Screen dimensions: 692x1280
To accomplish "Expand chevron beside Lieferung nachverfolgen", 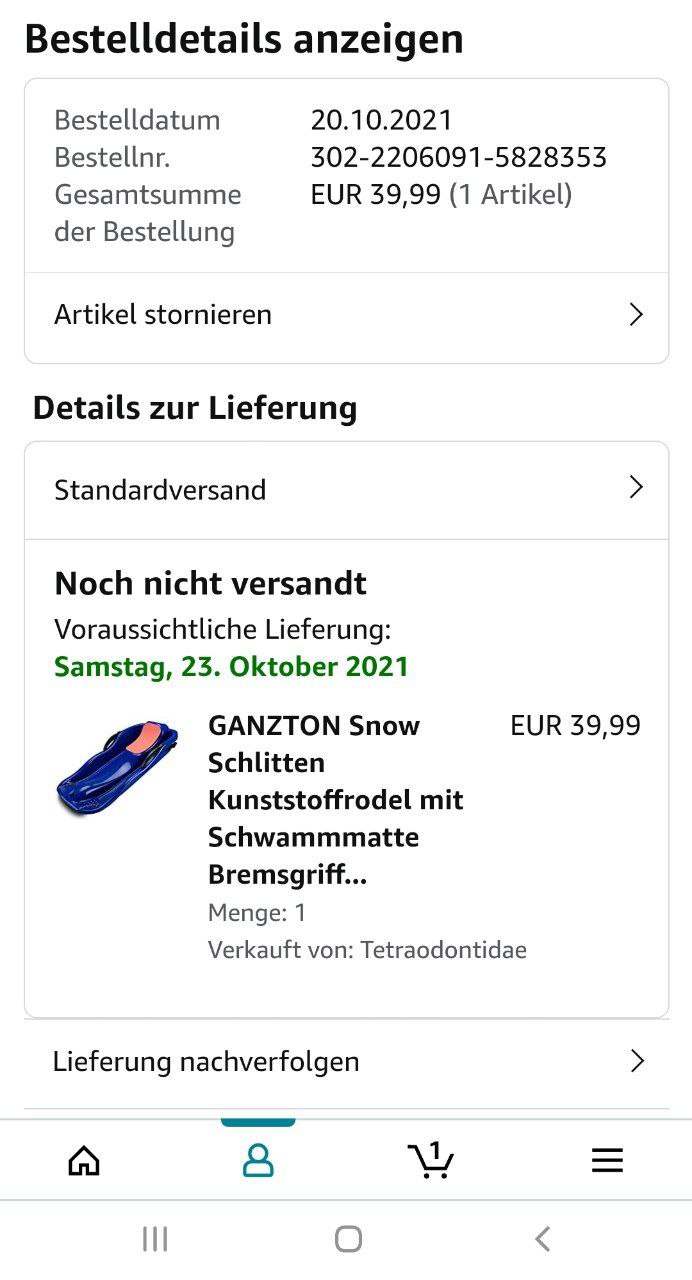I will [636, 1061].
